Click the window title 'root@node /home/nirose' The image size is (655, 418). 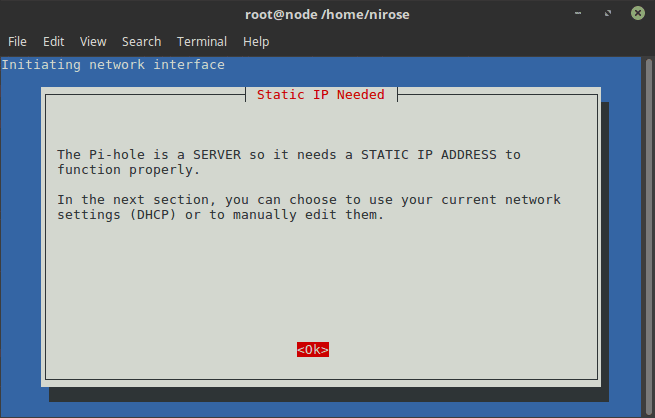point(327,15)
